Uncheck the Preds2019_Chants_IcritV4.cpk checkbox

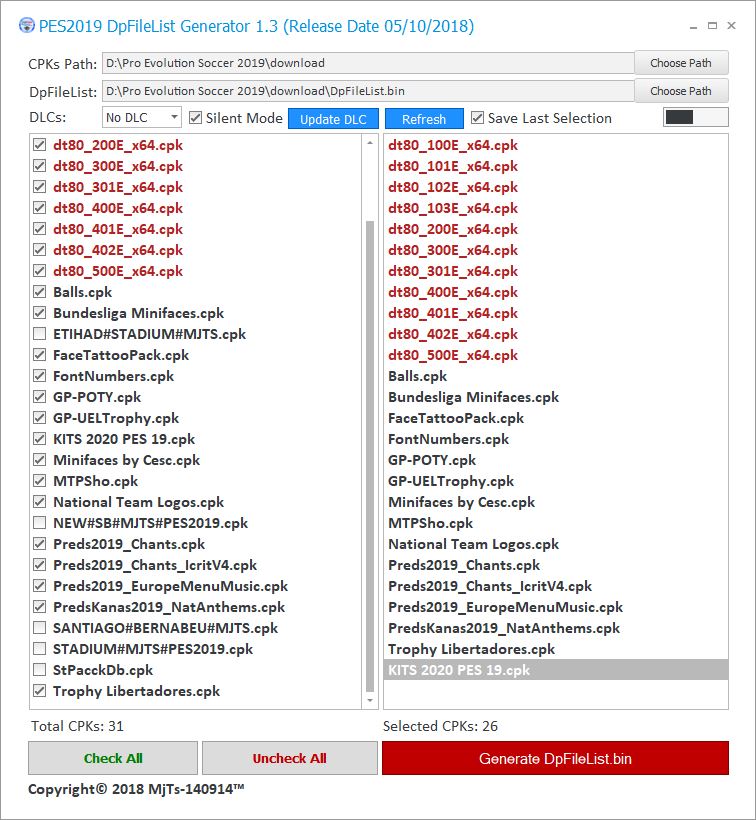click(x=40, y=565)
